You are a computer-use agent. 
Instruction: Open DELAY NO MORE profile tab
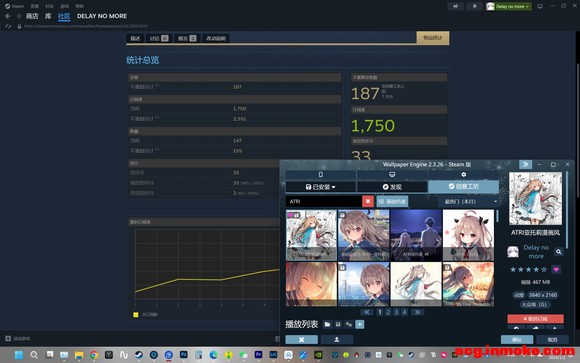pyautogui.click(x=102, y=16)
